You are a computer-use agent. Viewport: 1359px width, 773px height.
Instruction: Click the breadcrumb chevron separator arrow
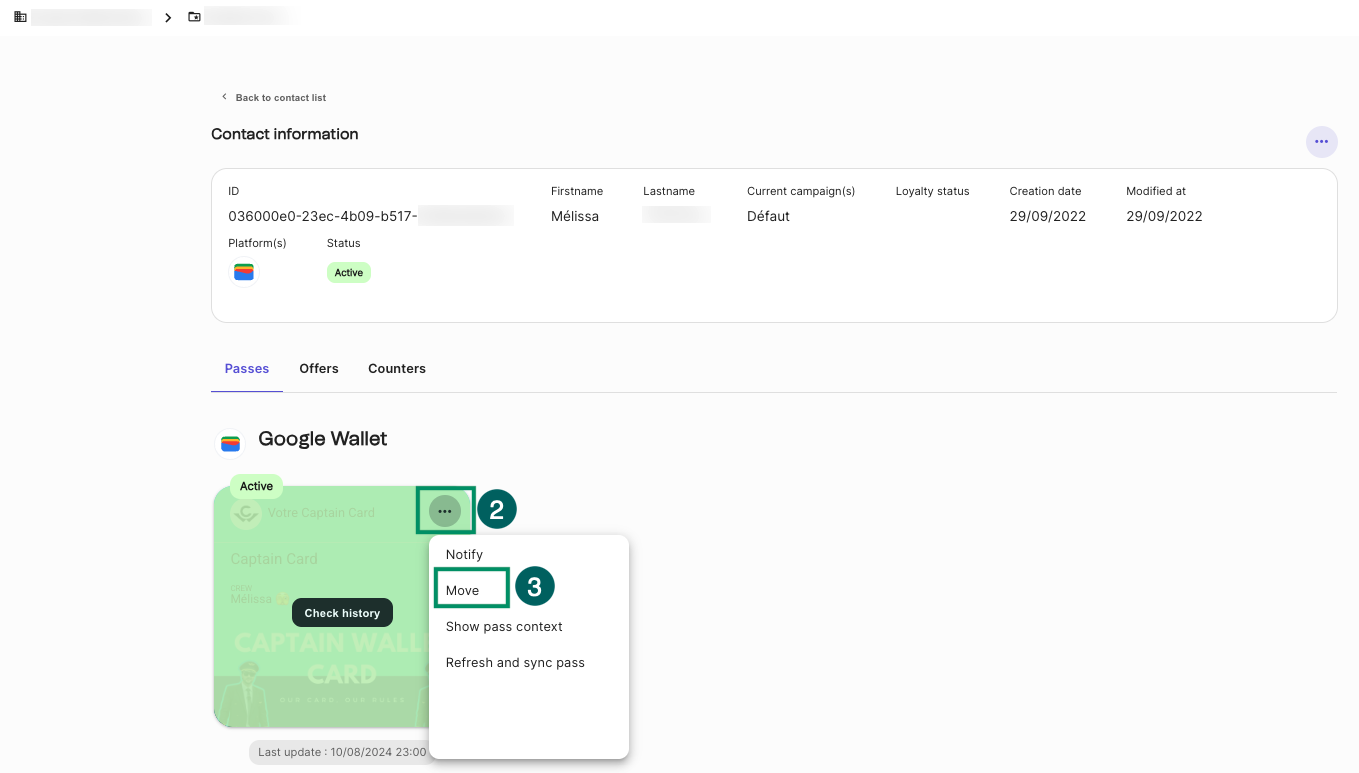click(168, 17)
